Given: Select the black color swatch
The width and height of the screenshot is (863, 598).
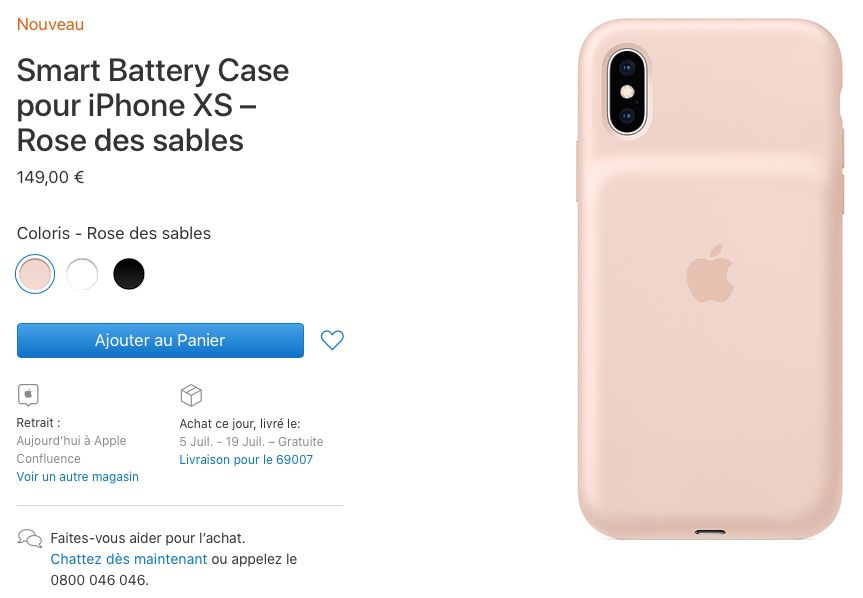Looking at the screenshot, I should 129,273.
